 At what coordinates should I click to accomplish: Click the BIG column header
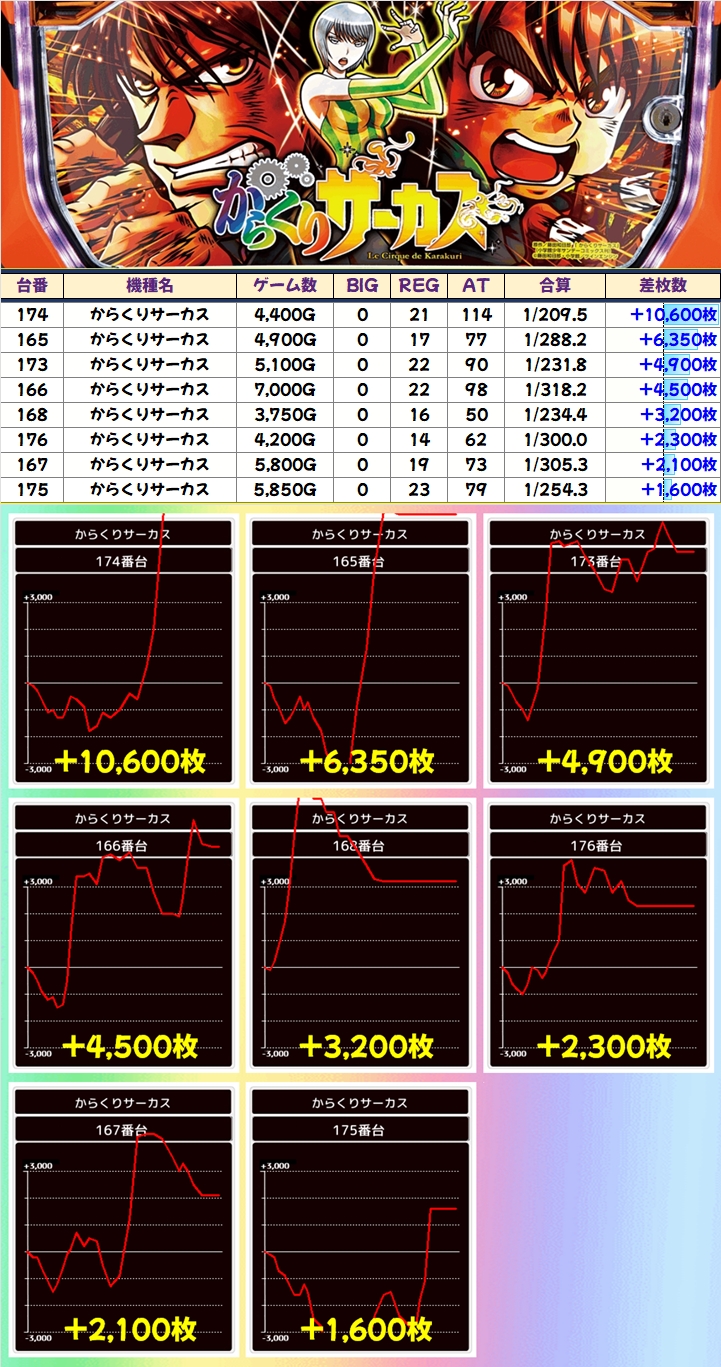(362, 285)
